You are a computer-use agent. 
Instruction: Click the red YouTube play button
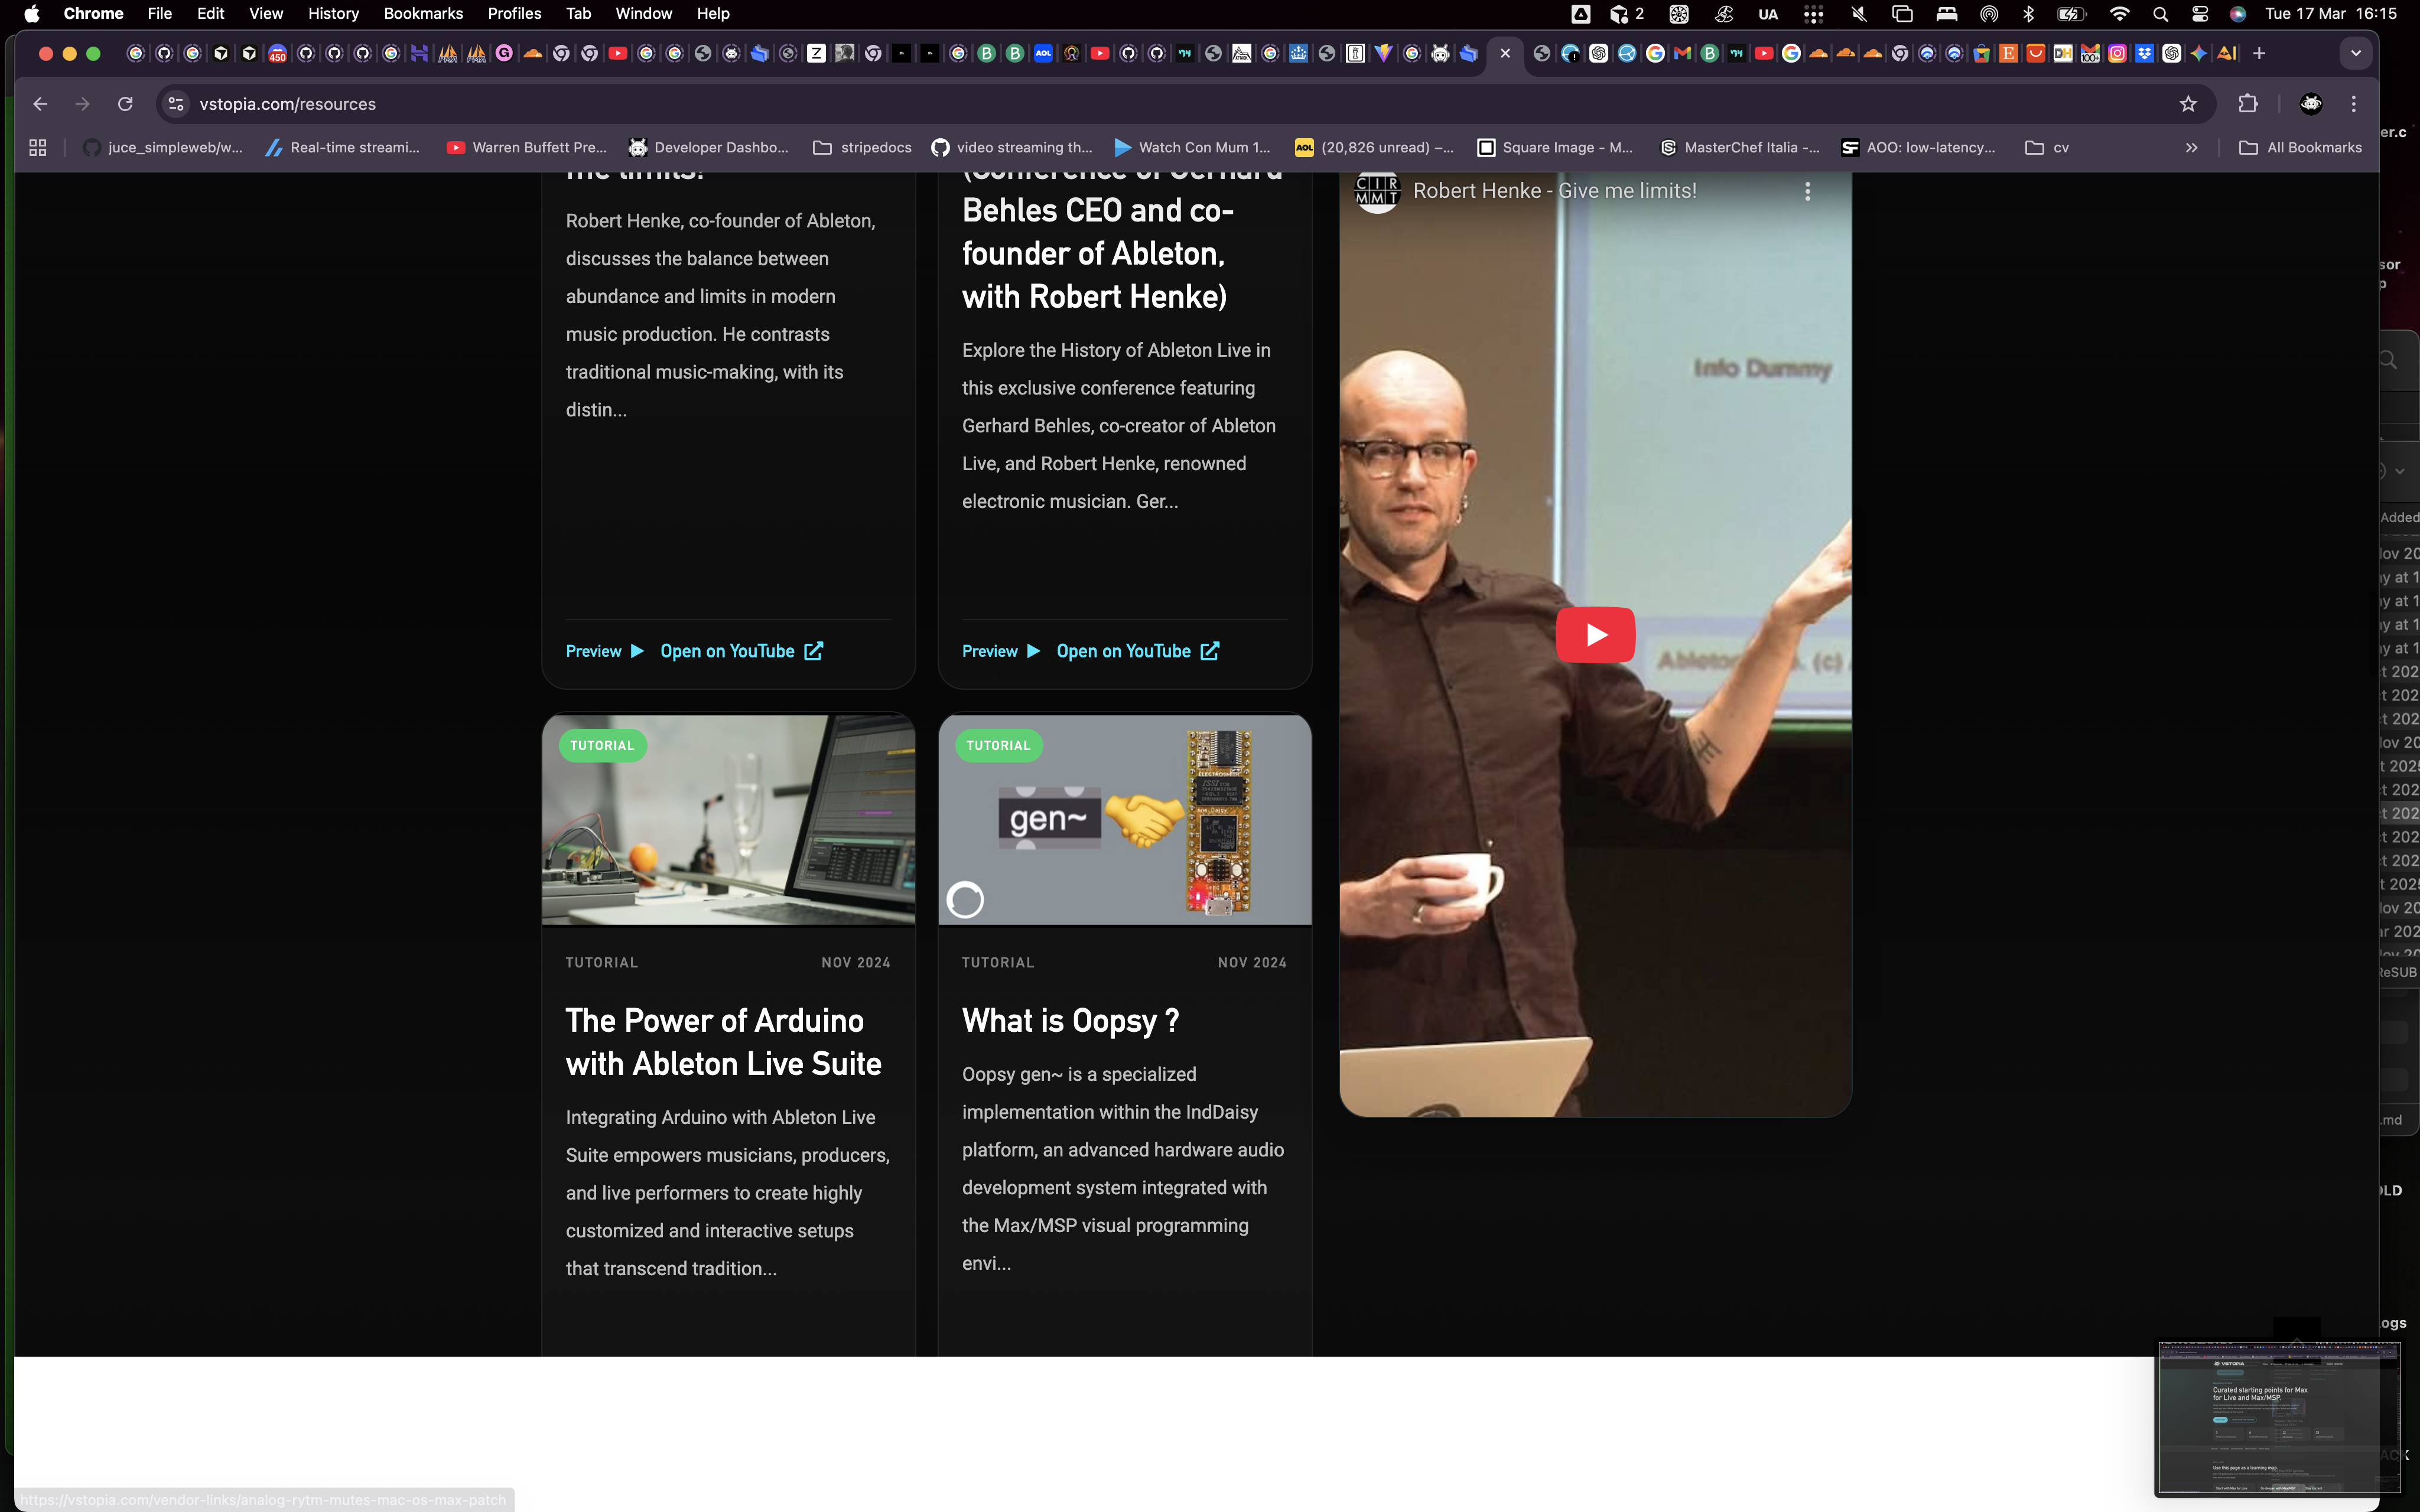pyautogui.click(x=1595, y=634)
